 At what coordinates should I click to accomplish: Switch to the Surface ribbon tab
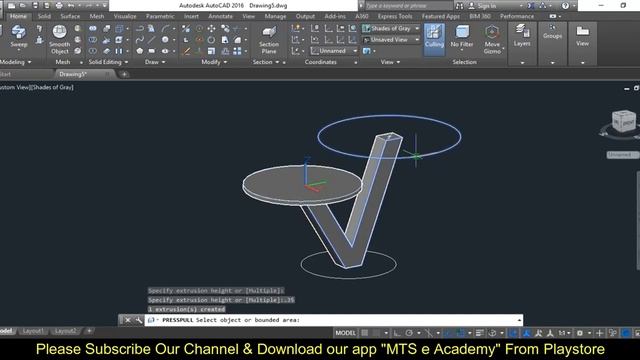(x=70, y=16)
